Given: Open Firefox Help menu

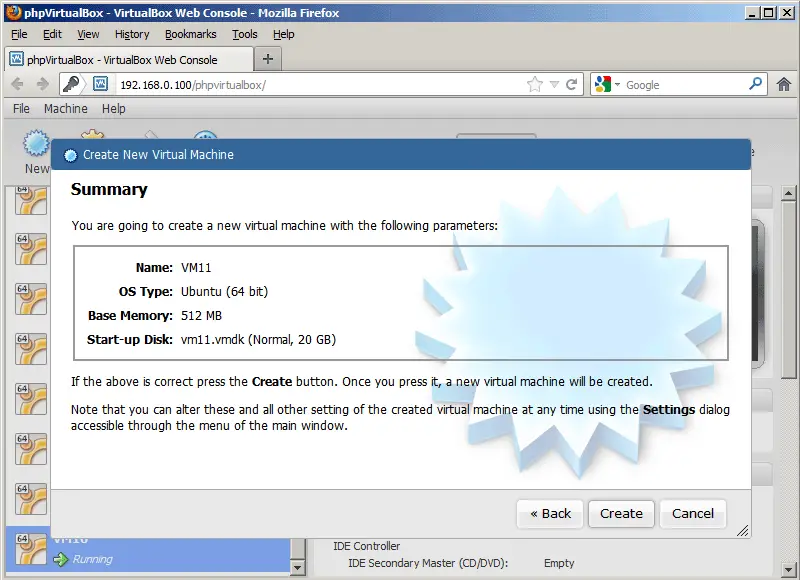Looking at the screenshot, I should pos(284,34).
